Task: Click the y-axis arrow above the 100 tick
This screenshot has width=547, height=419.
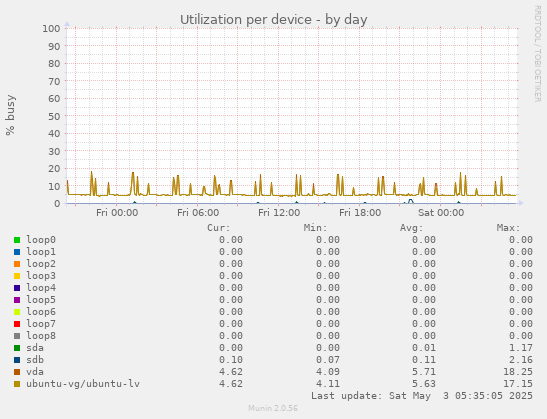Action: pos(67,24)
